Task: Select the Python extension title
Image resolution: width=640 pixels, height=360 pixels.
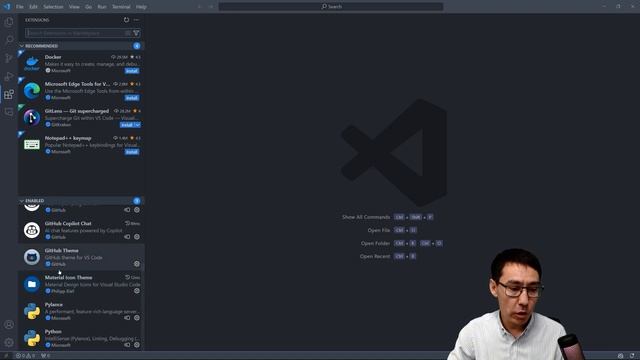Action: pyautogui.click(x=53, y=331)
